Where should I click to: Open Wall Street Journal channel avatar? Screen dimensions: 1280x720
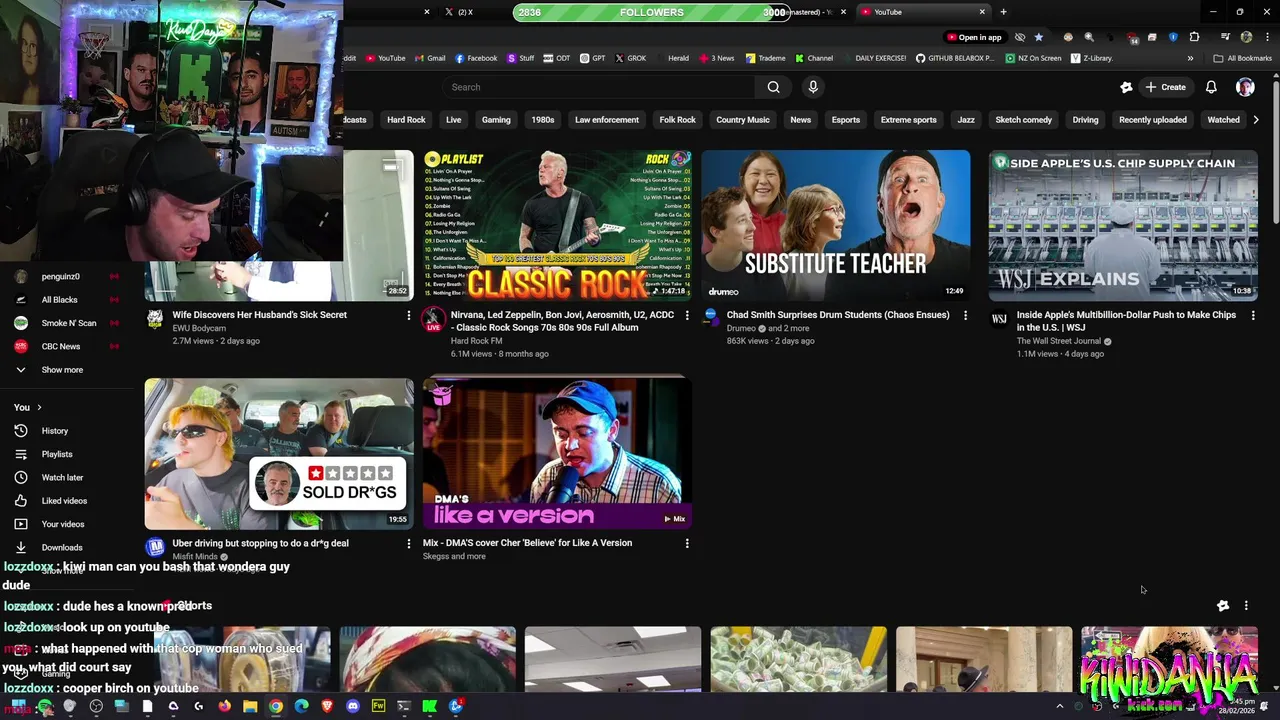tap(999, 319)
